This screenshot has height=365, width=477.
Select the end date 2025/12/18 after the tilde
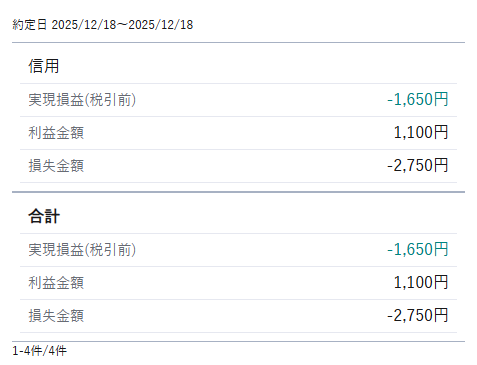161,25
